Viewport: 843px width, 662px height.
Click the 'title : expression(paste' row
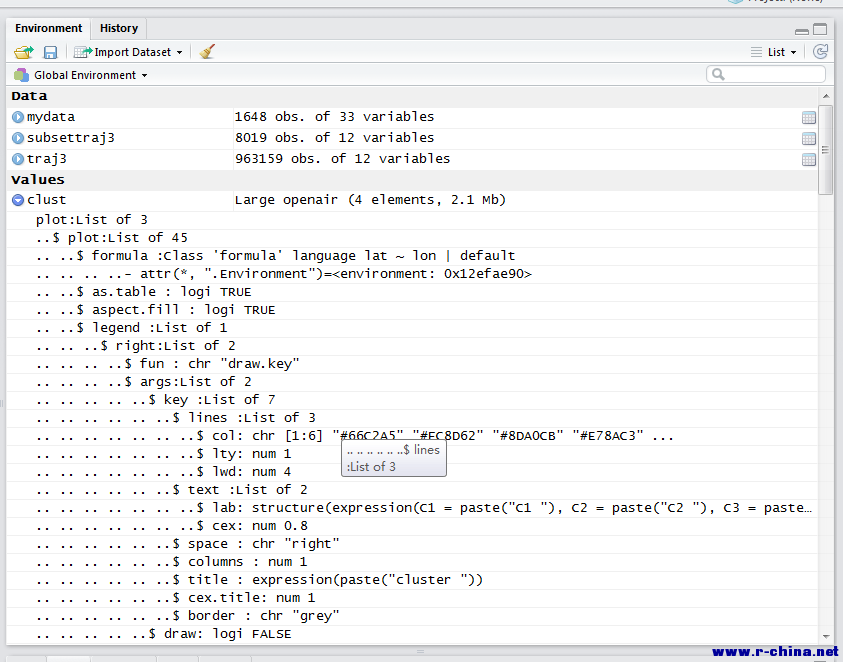pyautogui.click(x=412, y=580)
